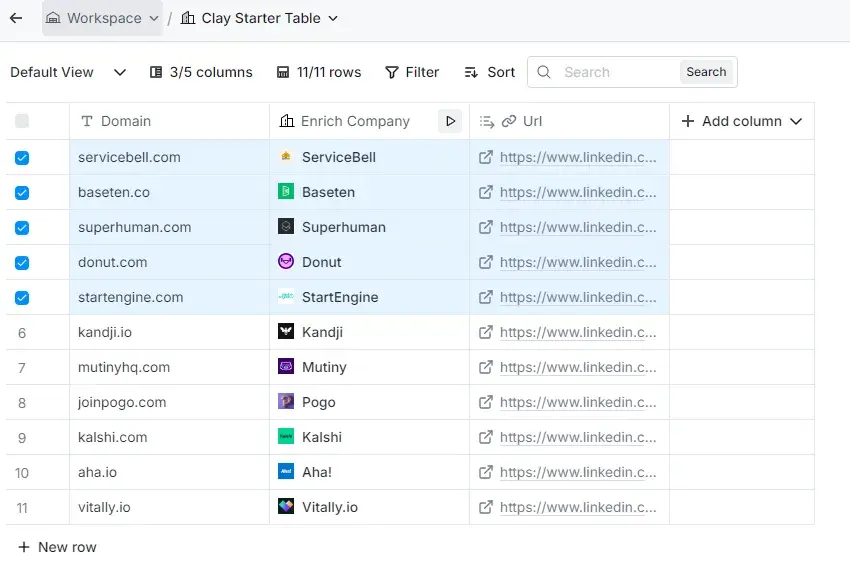This screenshot has width=850, height=576.
Task: Uncheck the servicebell.com row checkbox
Action: 24,157
